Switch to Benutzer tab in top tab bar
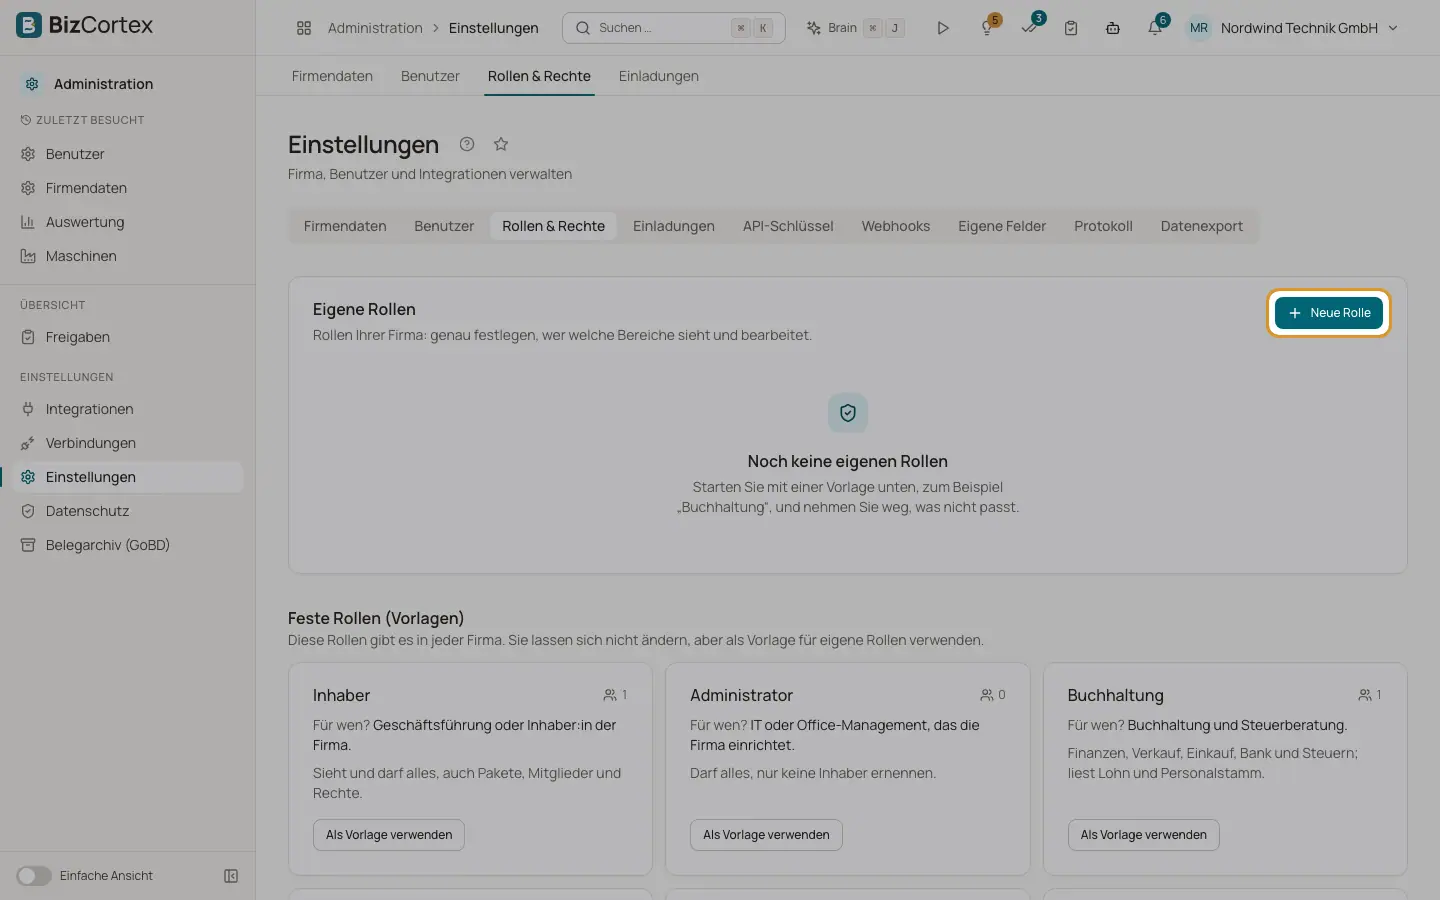The width and height of the screenshot is (1440, 900). (430, 76)
